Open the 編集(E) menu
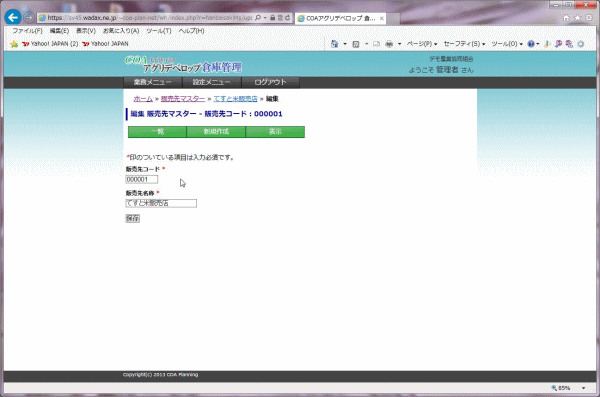Screen dimensions: 600x397 point(59,31)
